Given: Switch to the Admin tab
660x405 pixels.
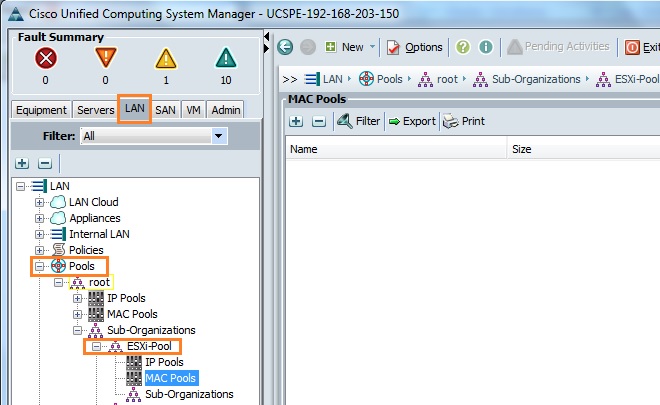Looking at the screenshot, I should [226, 110].
